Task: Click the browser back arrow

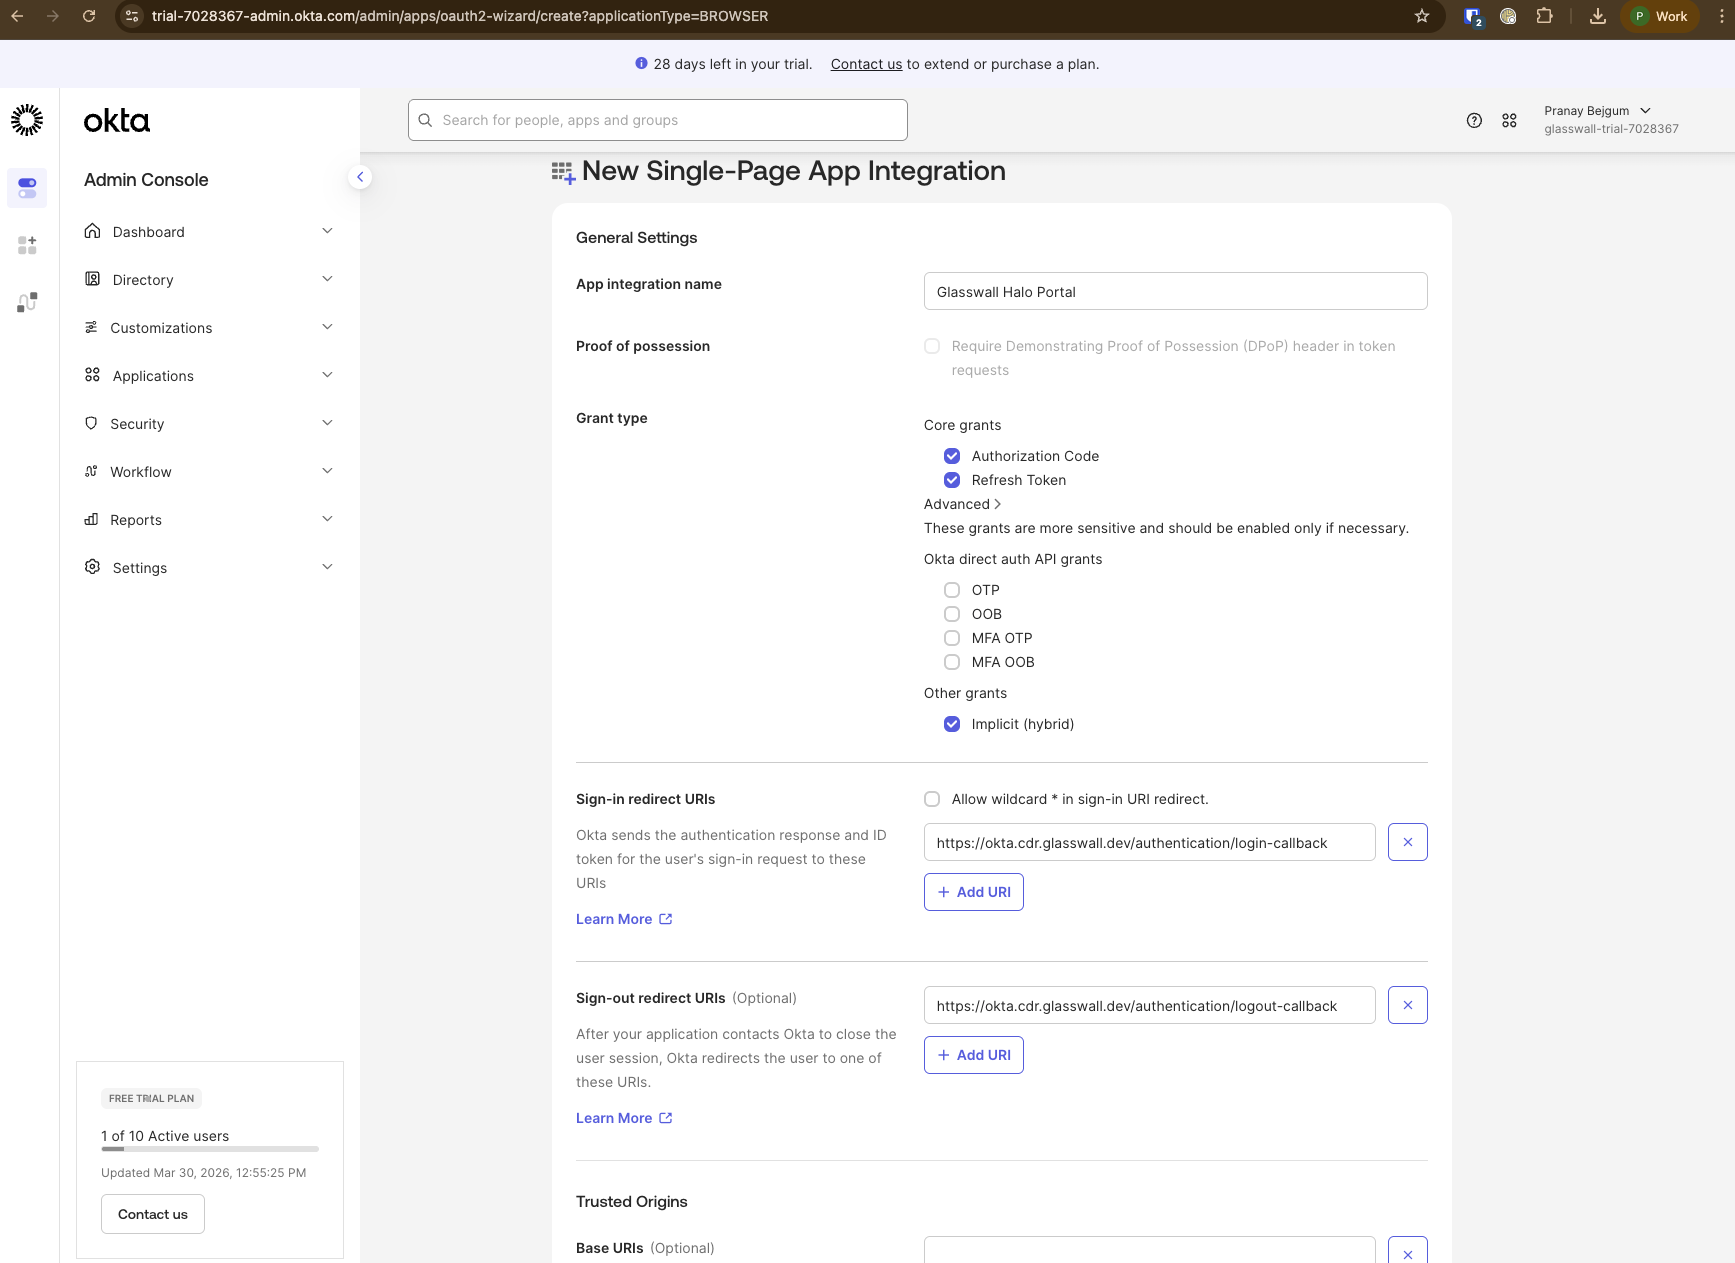Action: (17, 16)
